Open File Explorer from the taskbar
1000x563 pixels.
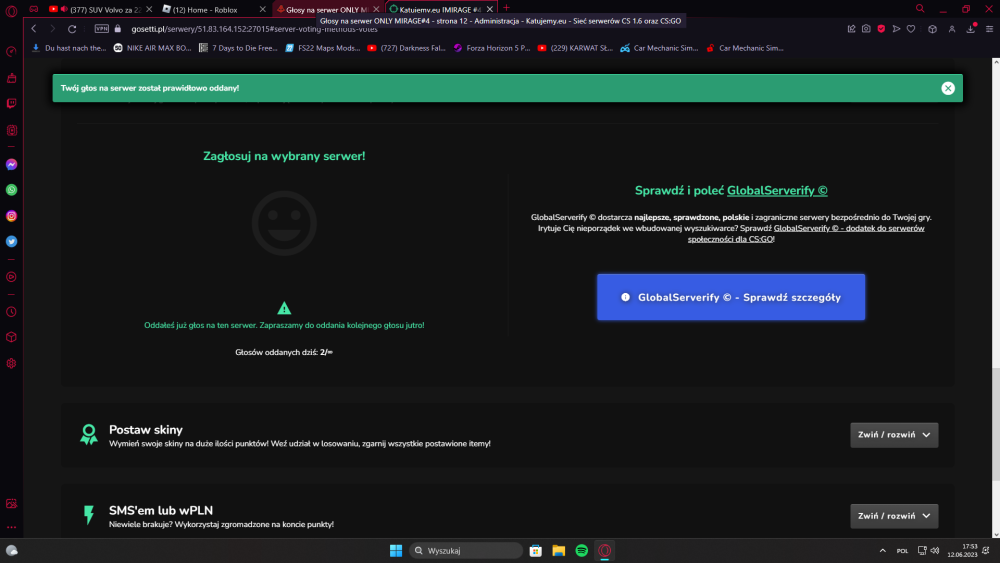[559, 550]
